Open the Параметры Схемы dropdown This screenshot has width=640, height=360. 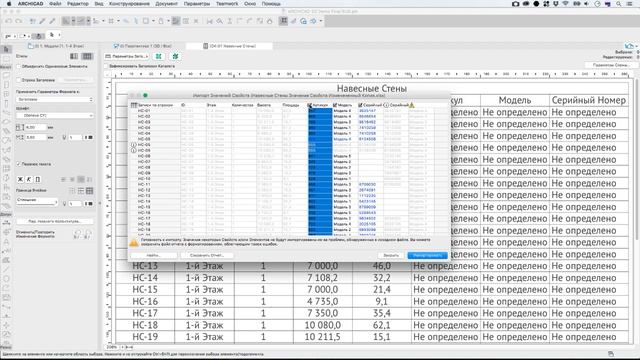[126, 56]
